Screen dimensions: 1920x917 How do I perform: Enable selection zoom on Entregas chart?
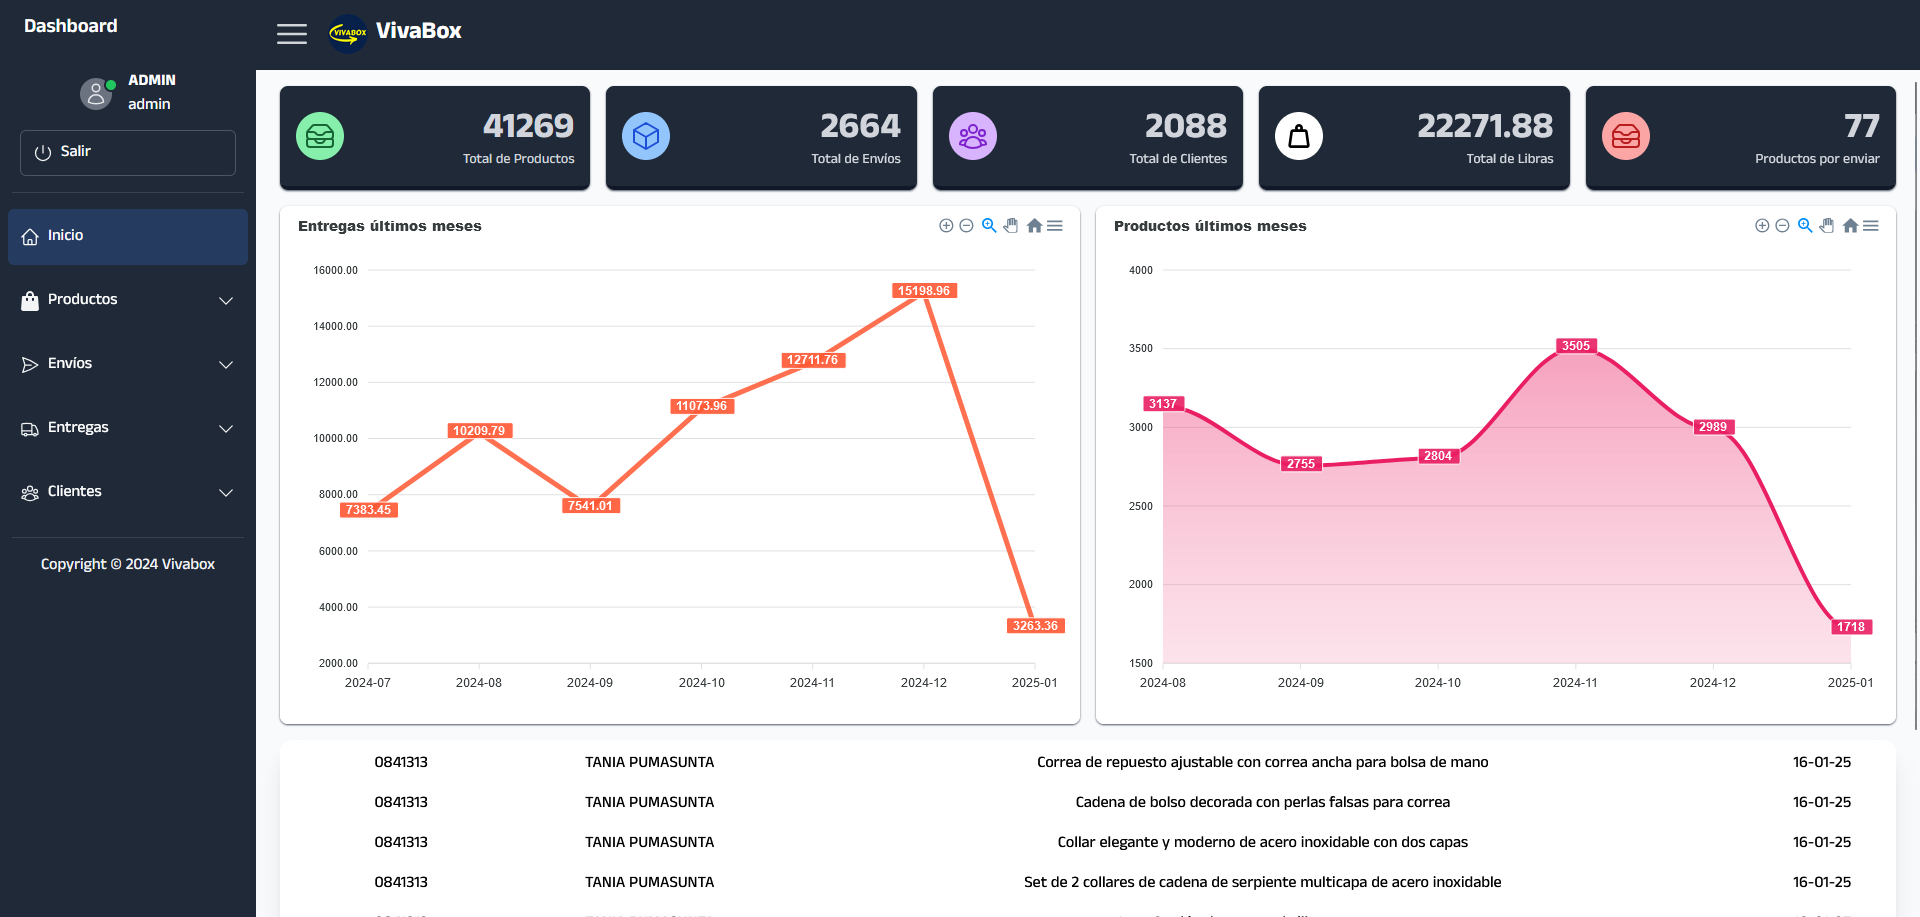pos(989,226)
